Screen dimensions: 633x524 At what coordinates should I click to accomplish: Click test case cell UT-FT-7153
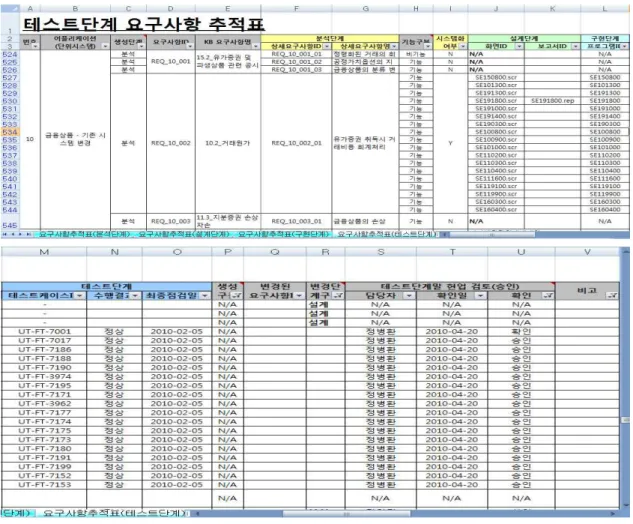pos(44,485)
